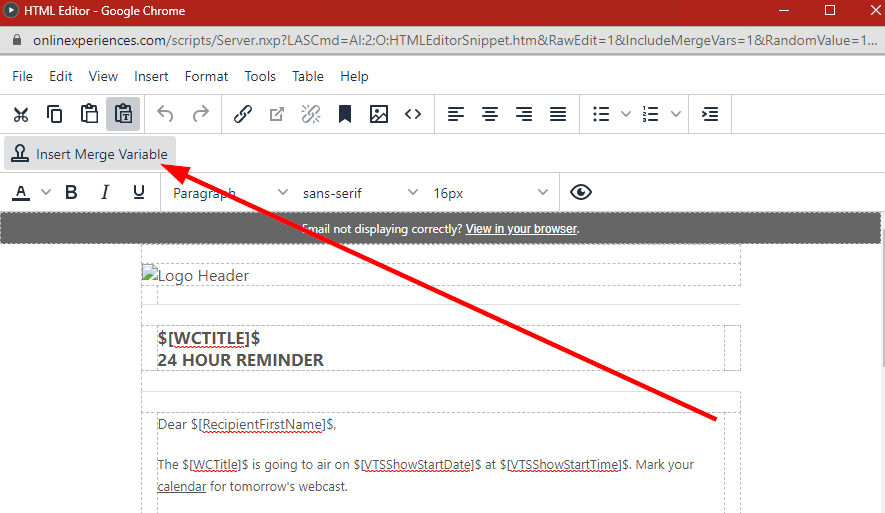Open the Tools menu
The width and height of the screenshot is (885, 513).
click(260, 76)
